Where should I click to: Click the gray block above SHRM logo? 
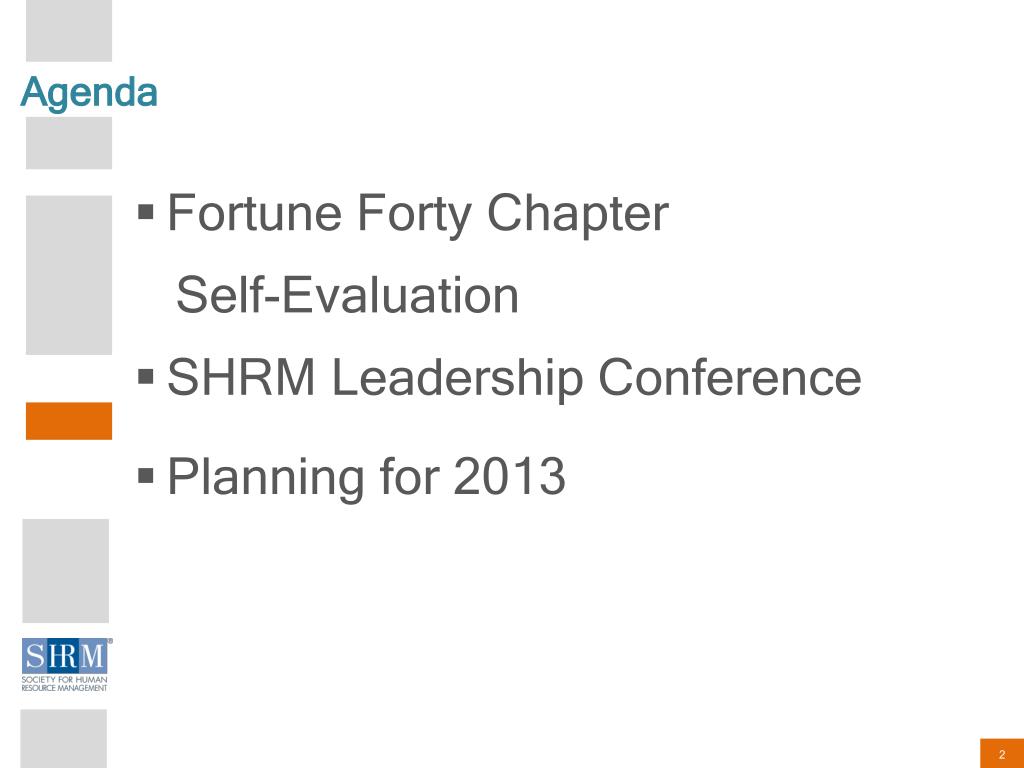click(x=65, y=571)
